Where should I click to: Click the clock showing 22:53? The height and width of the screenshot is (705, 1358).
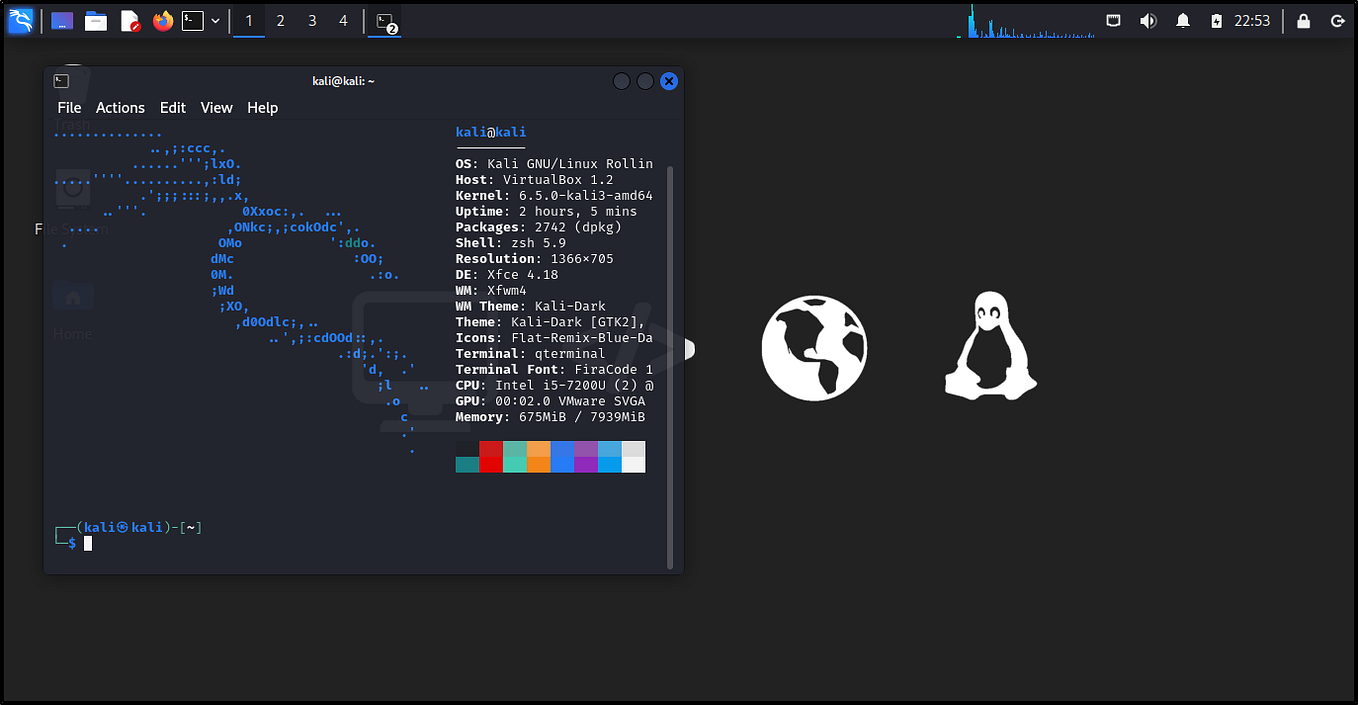[1251, 20]
